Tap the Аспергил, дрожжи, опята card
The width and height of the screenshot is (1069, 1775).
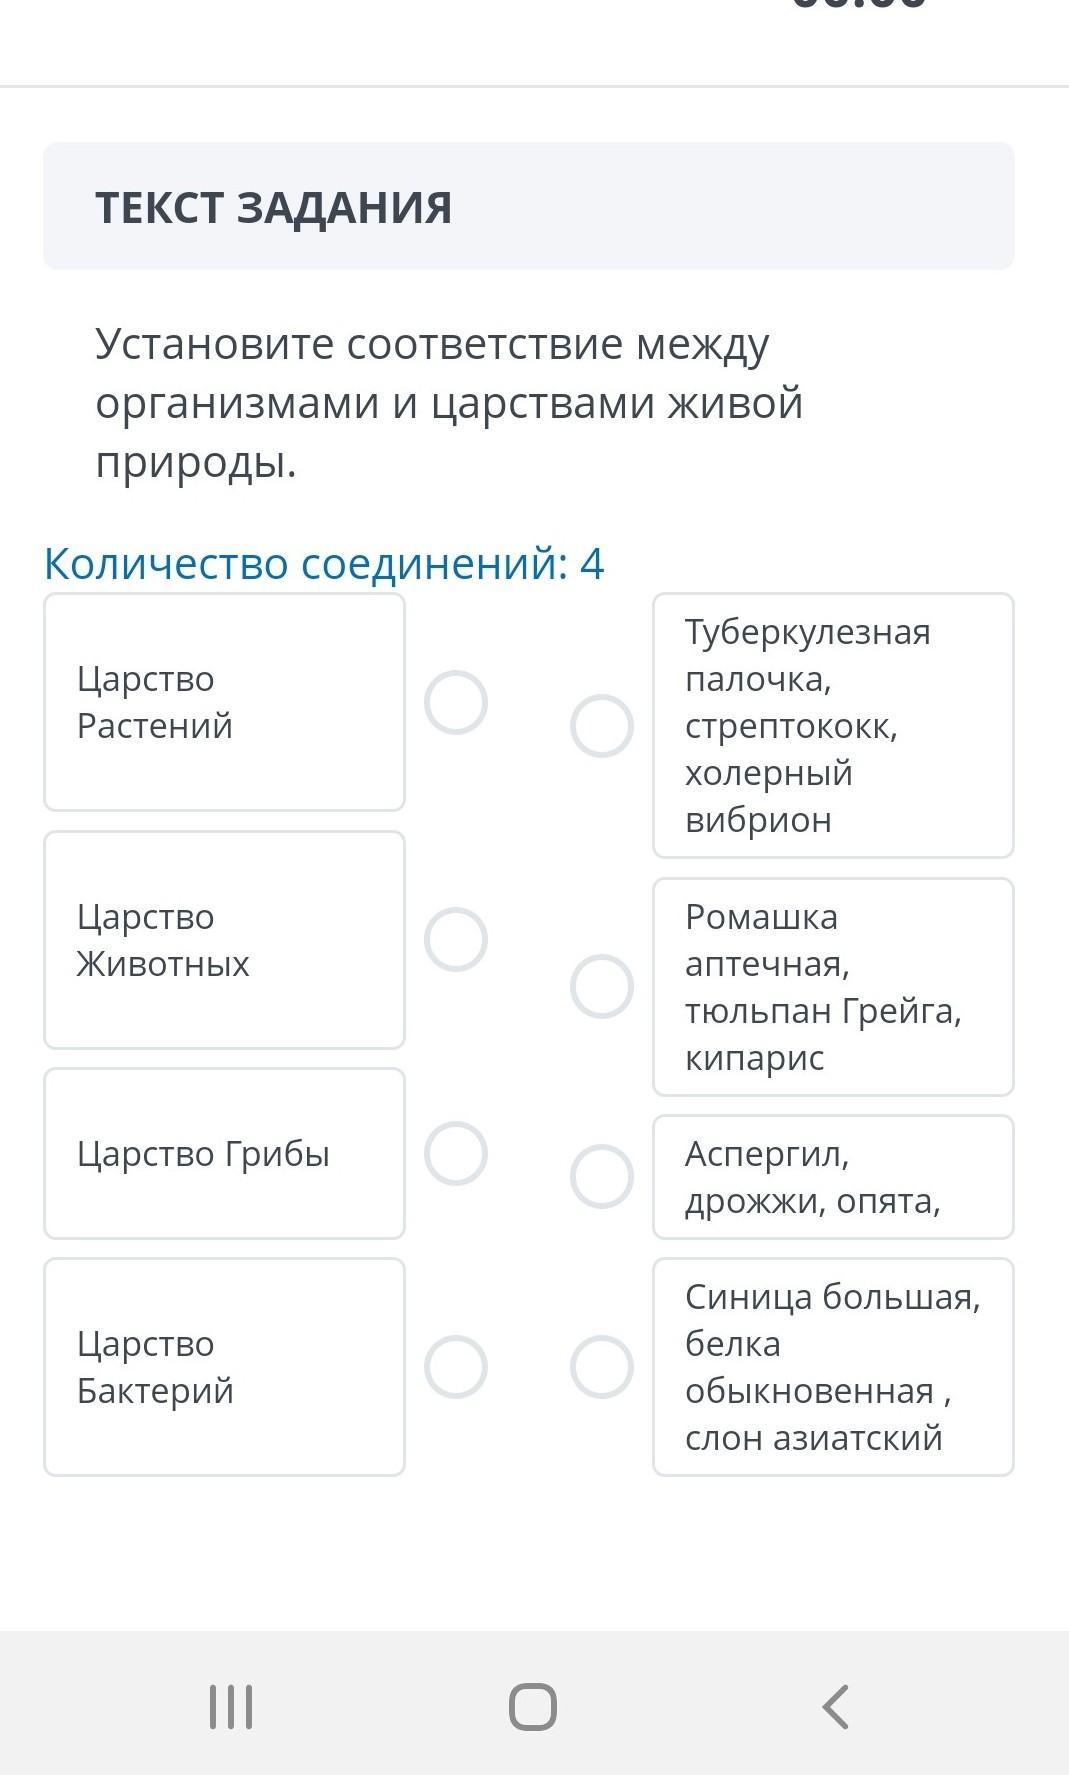pyautogui.click(x=833, y=1176)
